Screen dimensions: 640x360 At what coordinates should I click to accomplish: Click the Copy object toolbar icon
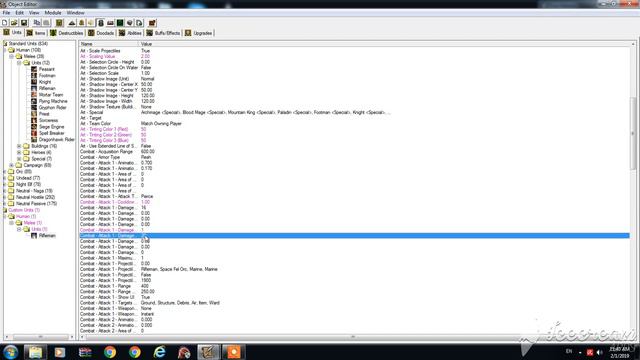[x=37, y=23]
